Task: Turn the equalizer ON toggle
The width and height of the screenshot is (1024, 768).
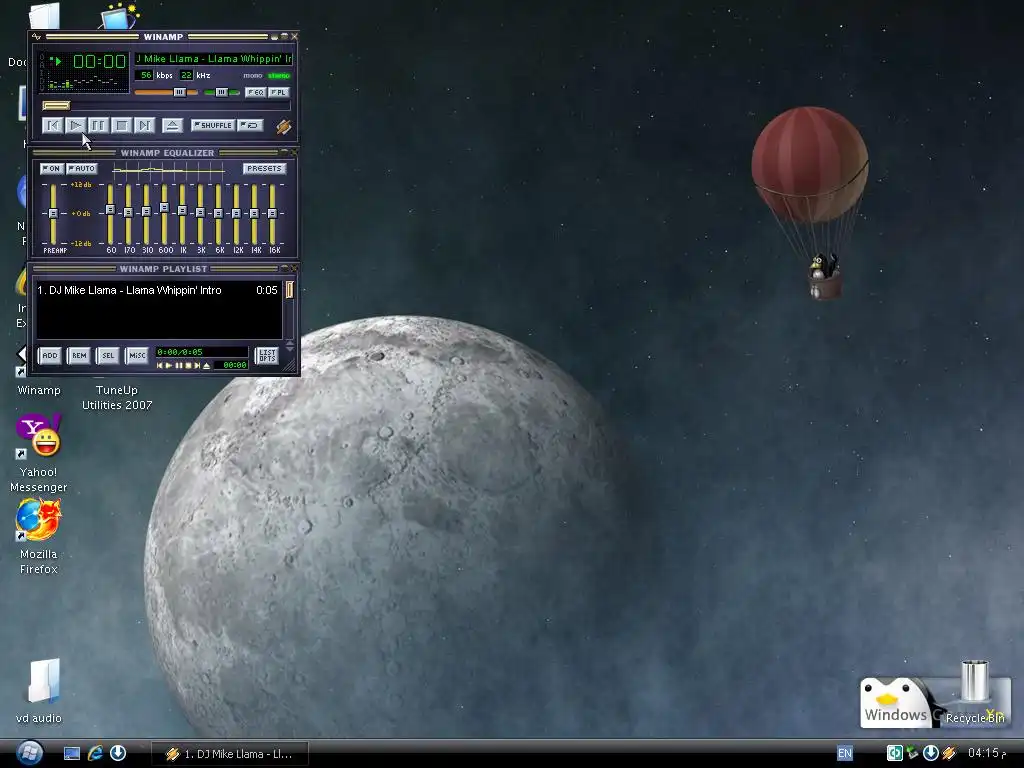Action: click(52, 168)
